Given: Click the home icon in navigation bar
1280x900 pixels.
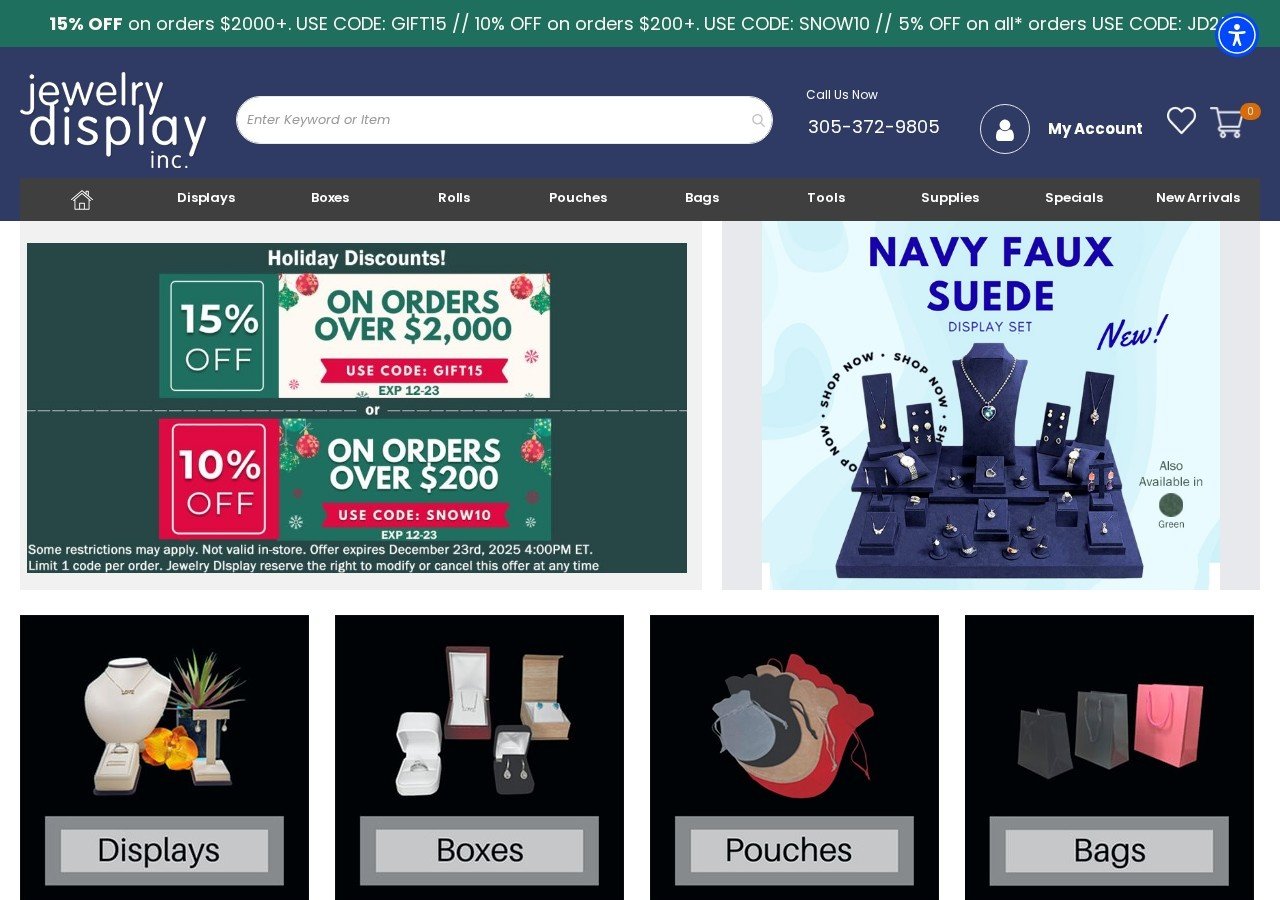Looking at the screenshot, I should (x=82, y=199).
